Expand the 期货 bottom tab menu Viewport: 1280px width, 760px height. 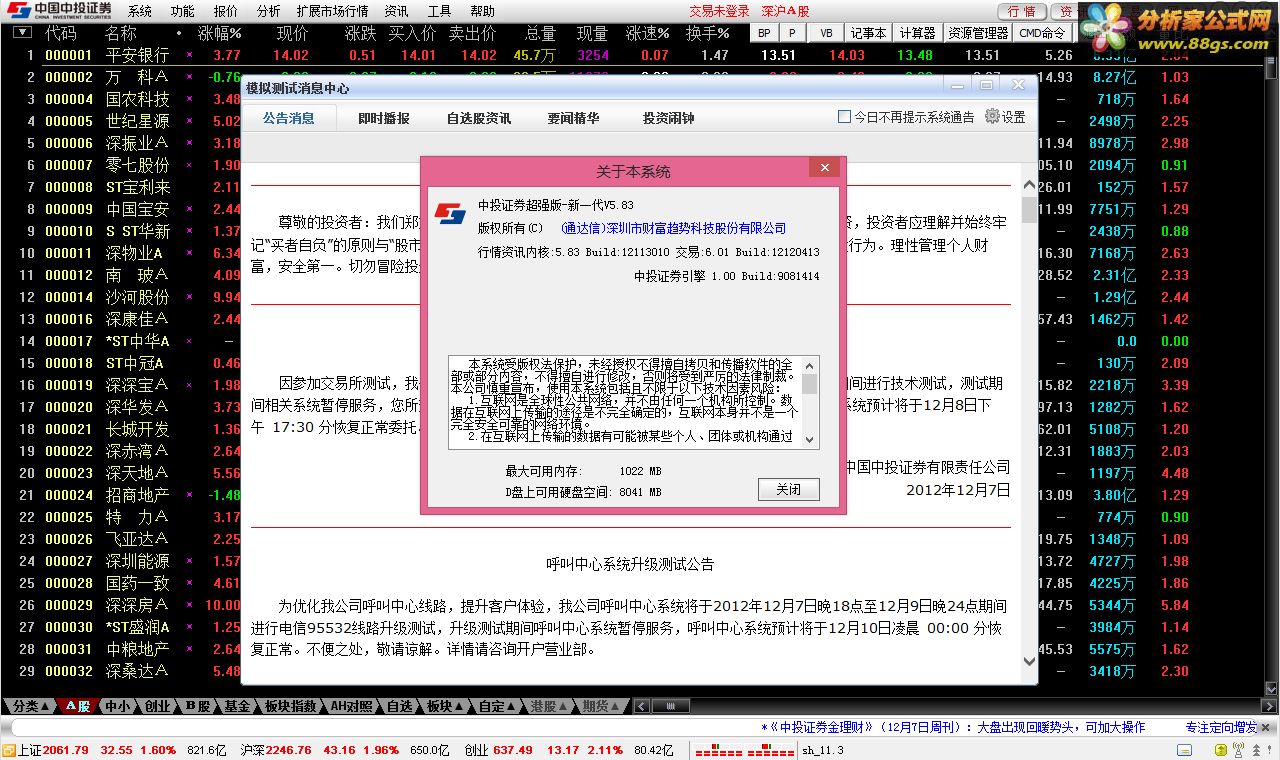click(x=601, y=706)
